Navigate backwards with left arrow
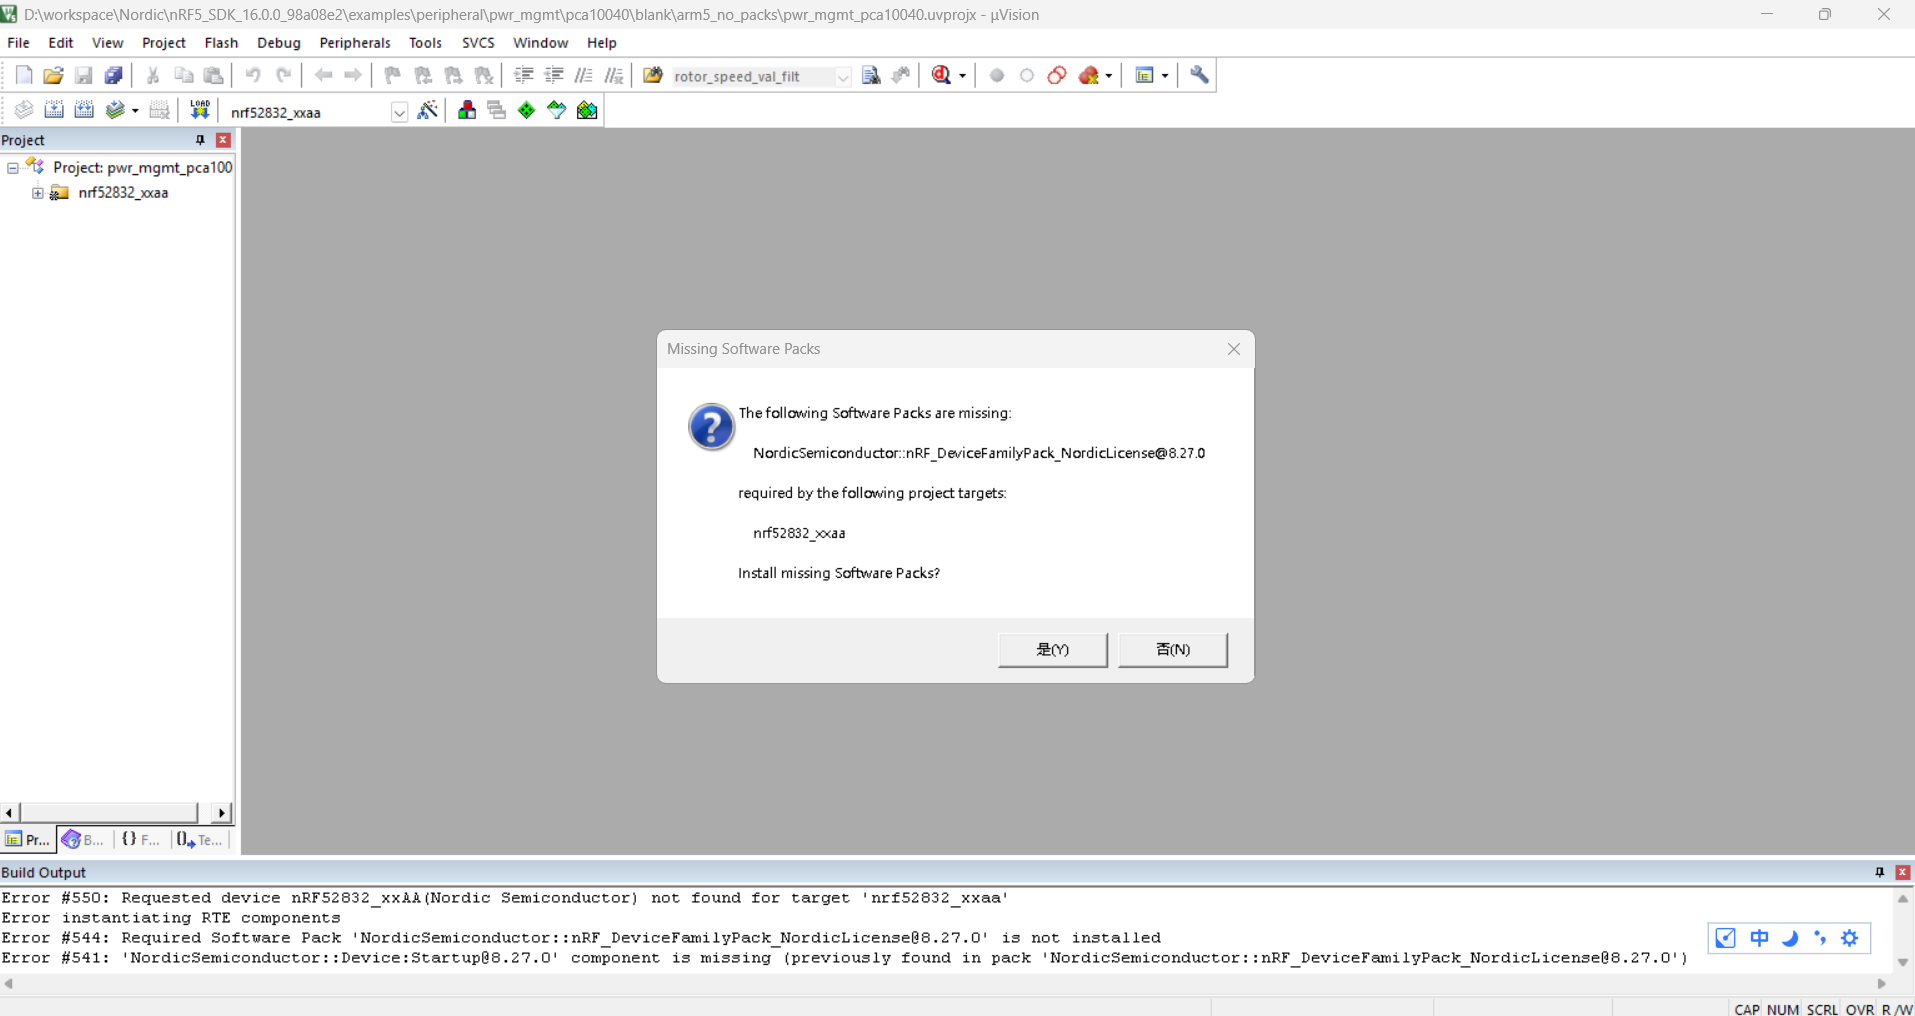Image resolution: width=1915 pixels, height=1016 pixels. (323, 76)
